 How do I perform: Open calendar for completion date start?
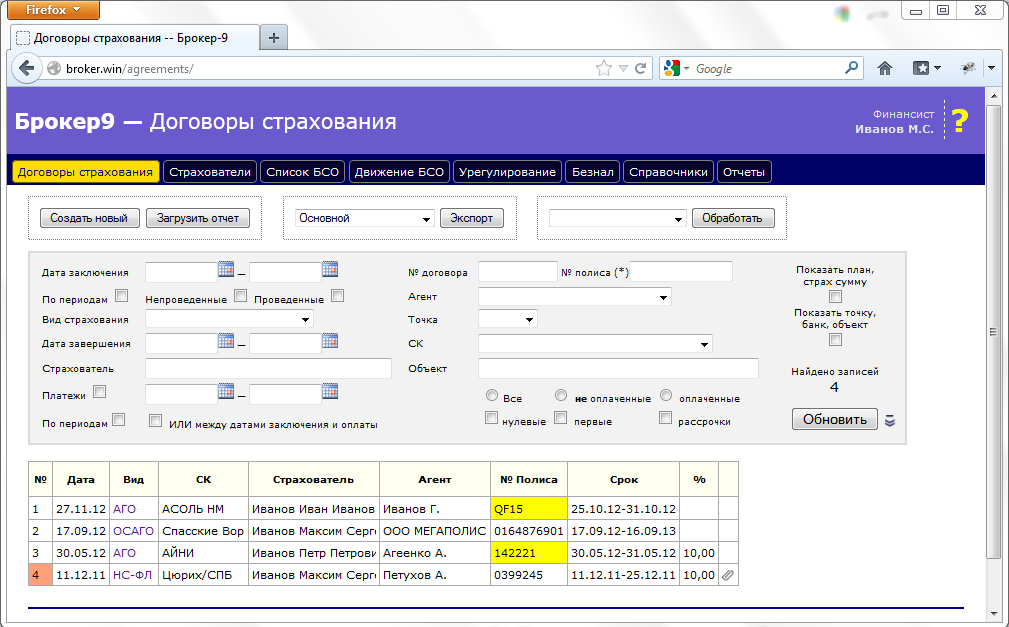click(x=226, y=341)
